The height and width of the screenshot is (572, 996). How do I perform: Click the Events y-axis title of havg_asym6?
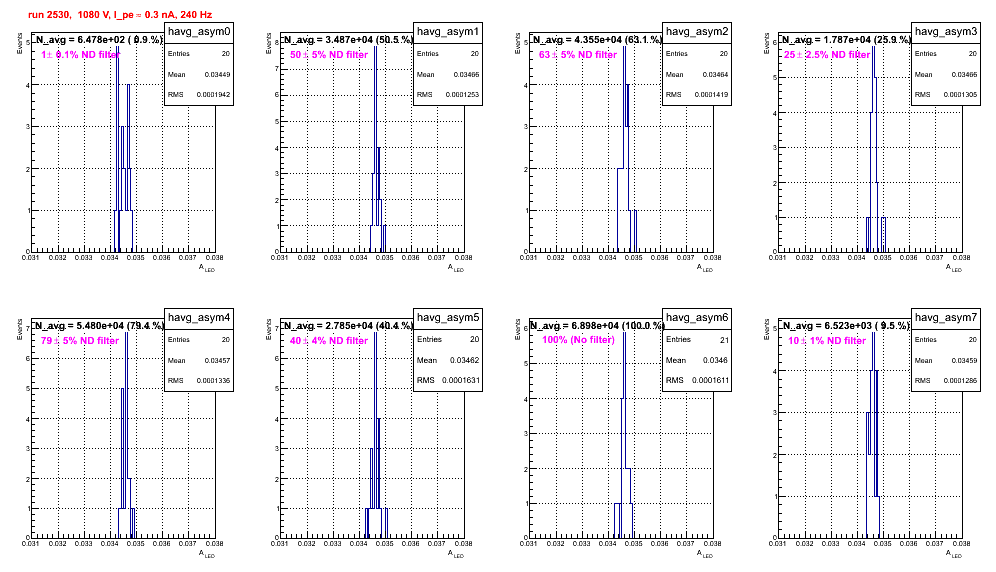517,329
